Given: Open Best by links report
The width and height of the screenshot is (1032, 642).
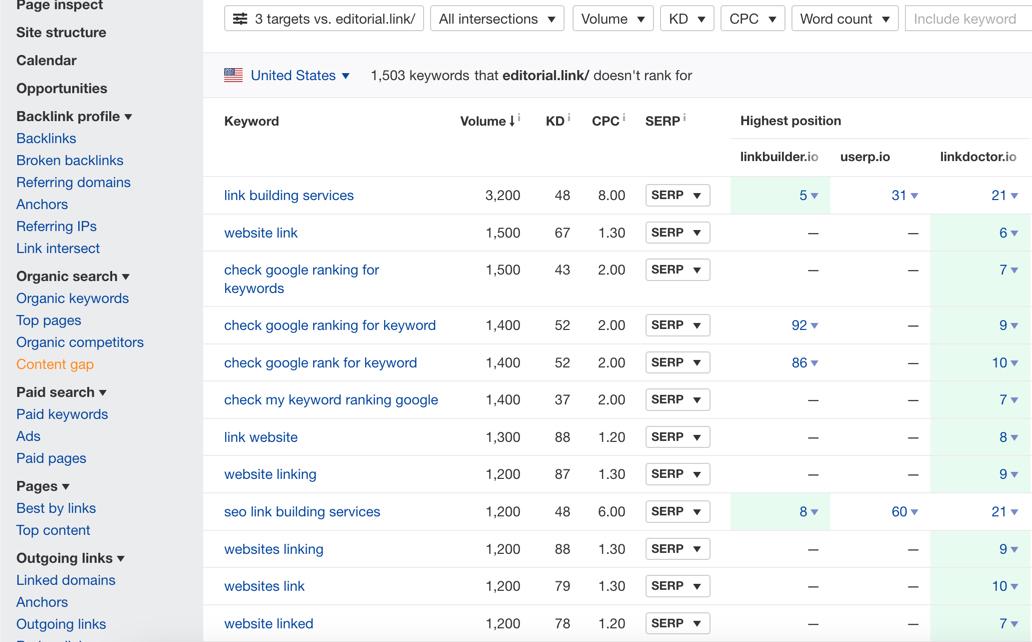Looking at the screenshot, I should point(56,508).
